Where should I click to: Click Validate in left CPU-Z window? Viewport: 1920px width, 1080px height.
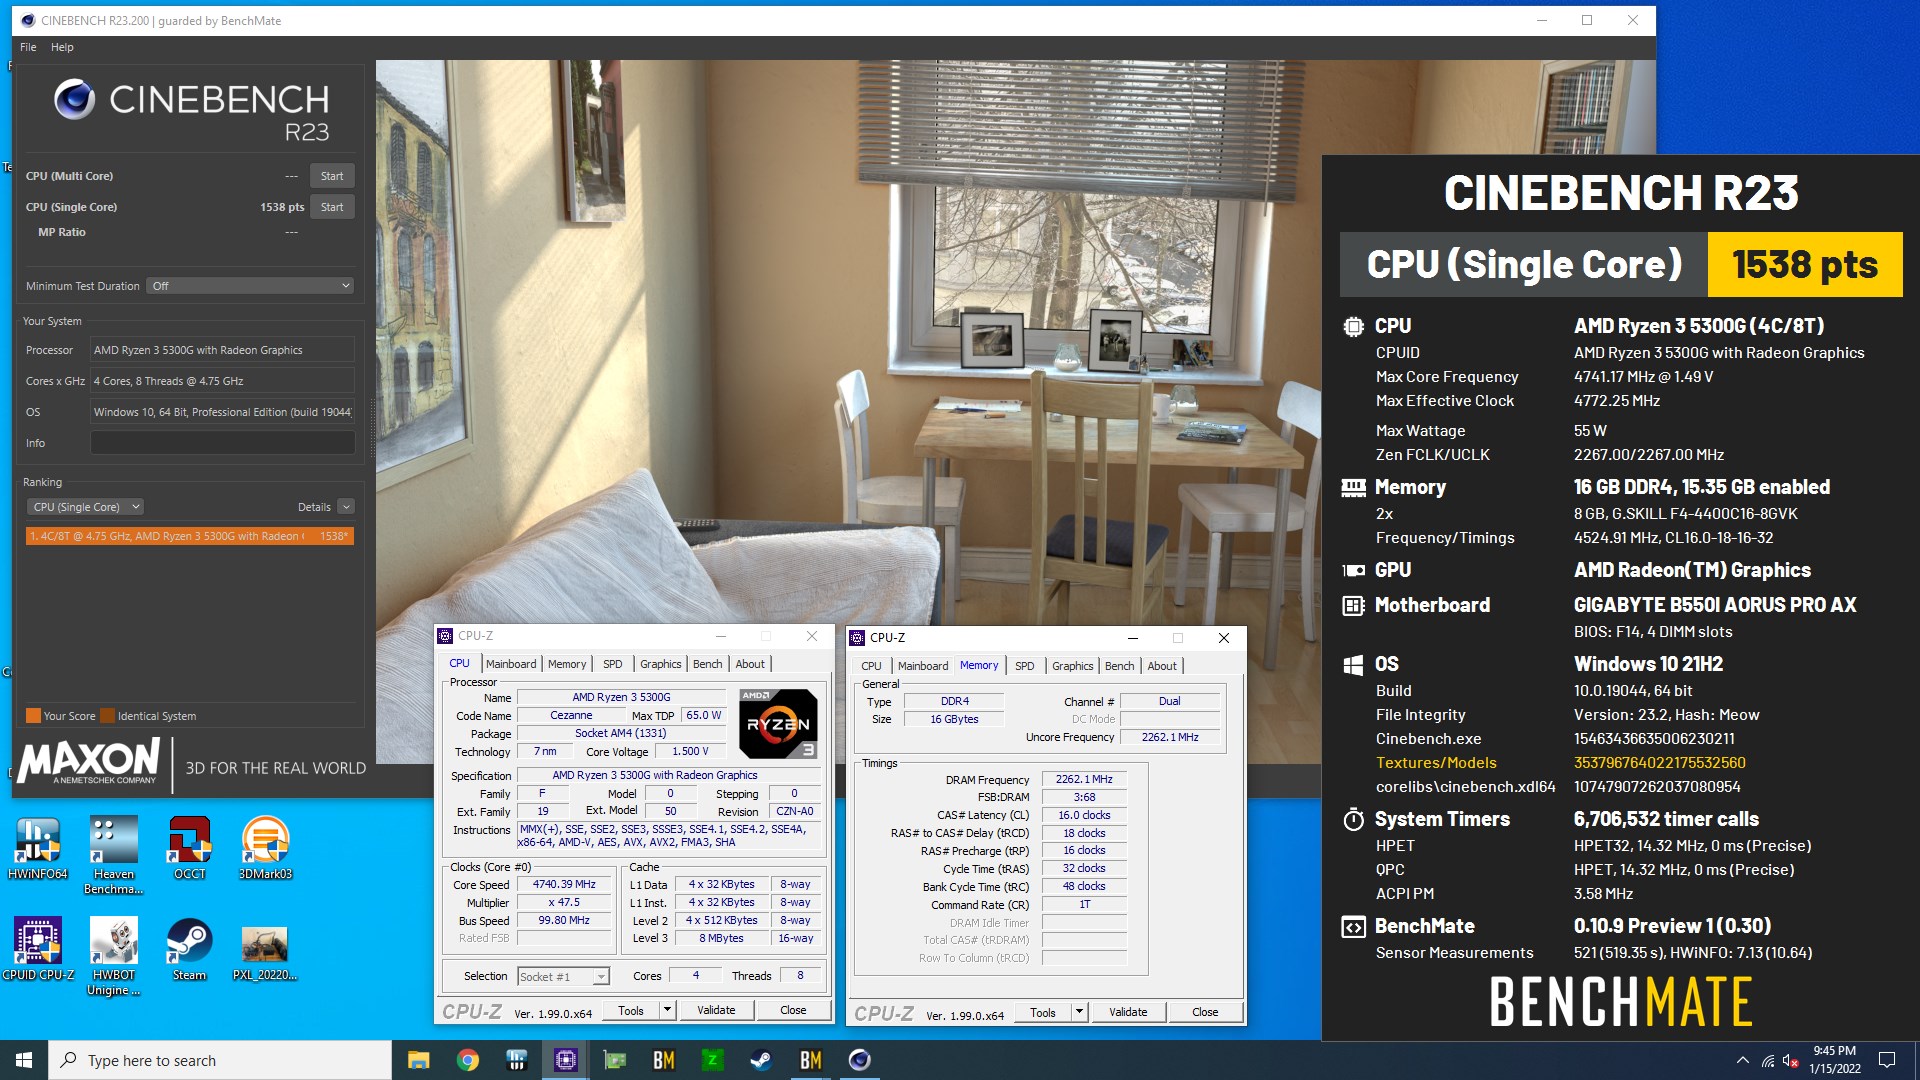click(x=716, y=1011)
